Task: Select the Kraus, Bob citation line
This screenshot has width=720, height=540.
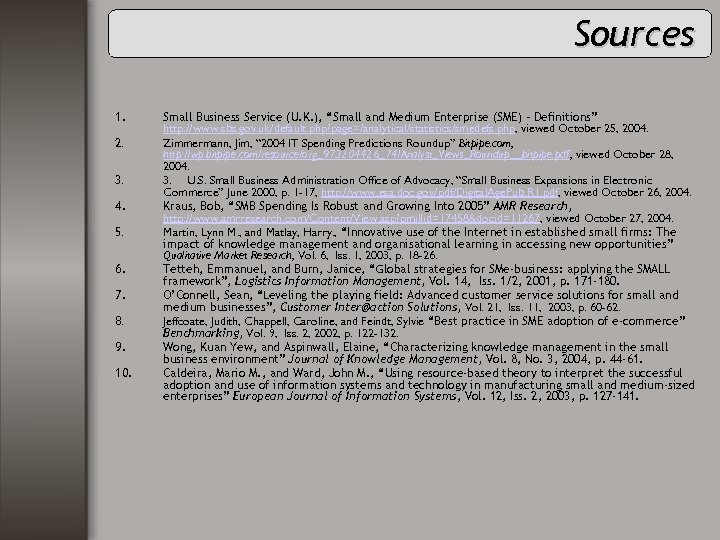Action: pos(367,206)
